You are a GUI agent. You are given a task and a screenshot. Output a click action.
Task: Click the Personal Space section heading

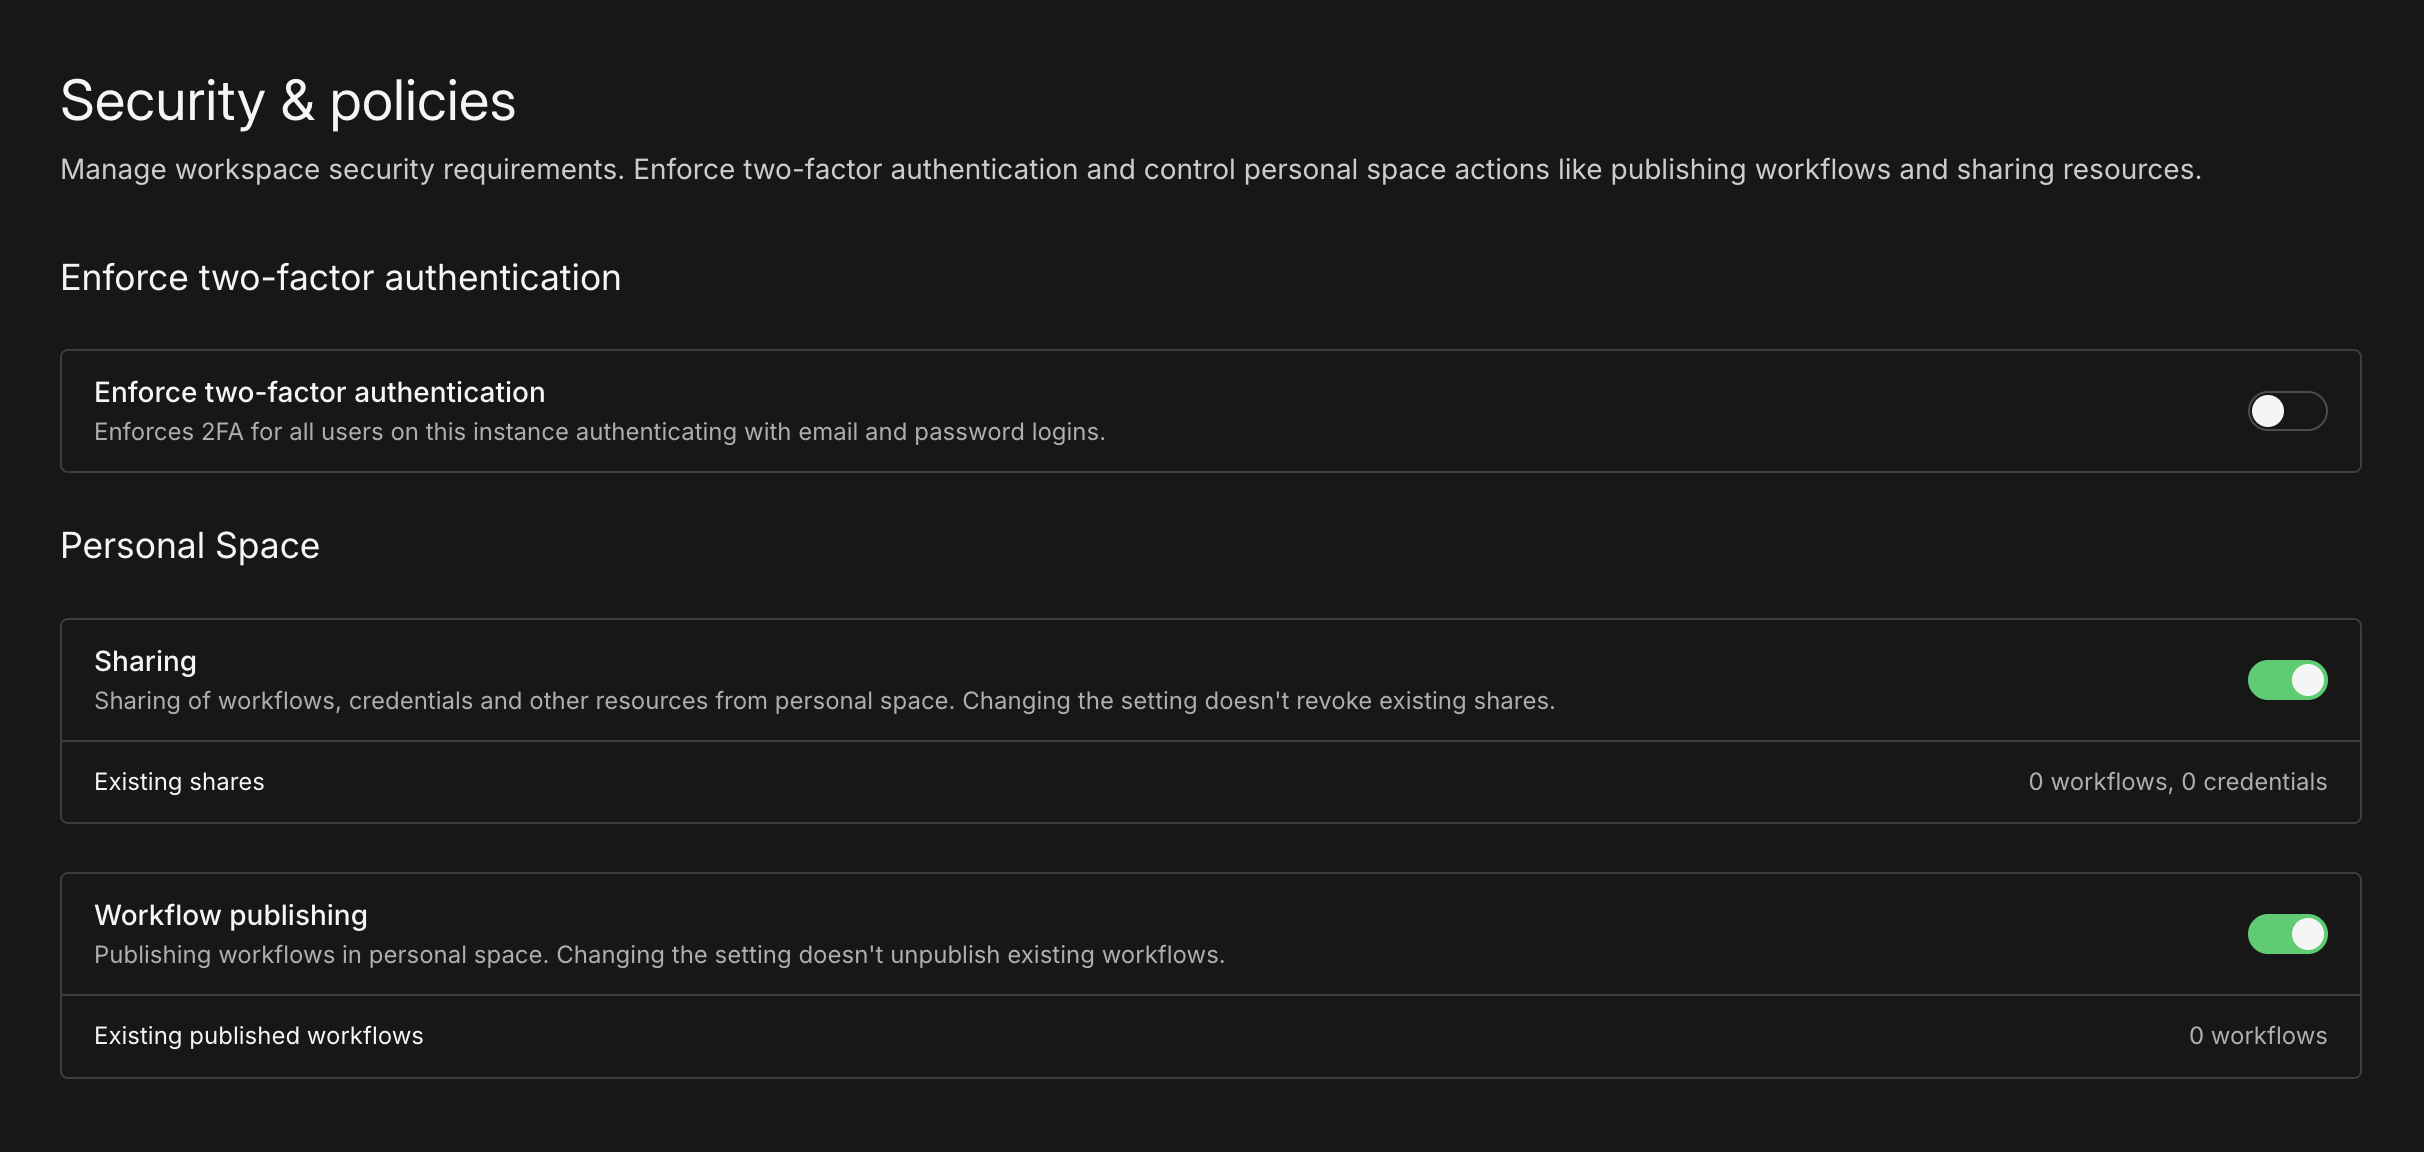tap(190, 545)
